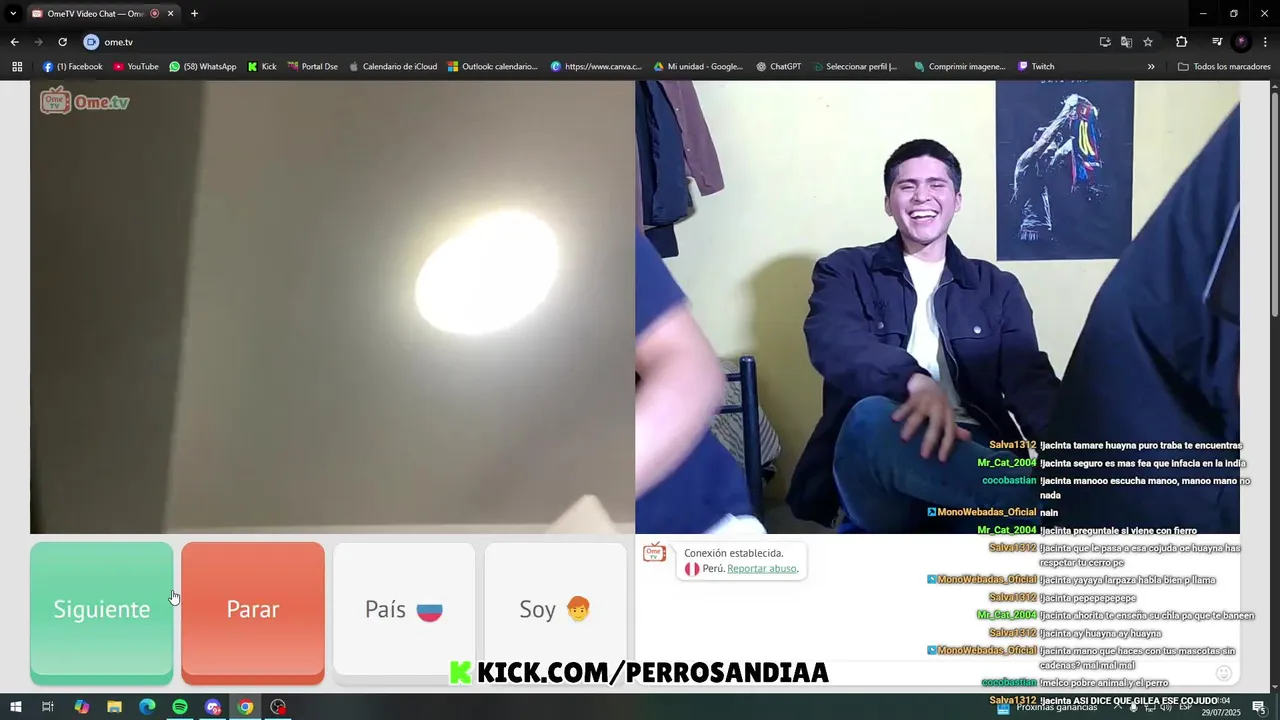This screenshot has height=720, width=1280.
Task: Open the Chrome profile avatar
Action: click(x=1242, y=42)
